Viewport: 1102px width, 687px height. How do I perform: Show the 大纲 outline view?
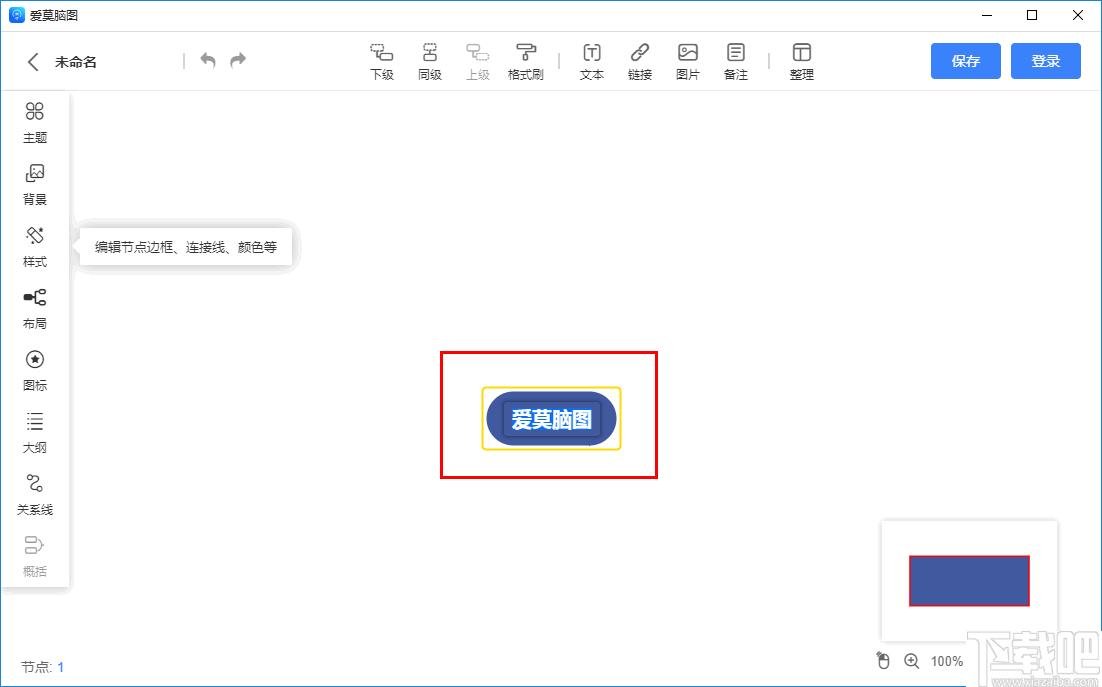(35, 432)
